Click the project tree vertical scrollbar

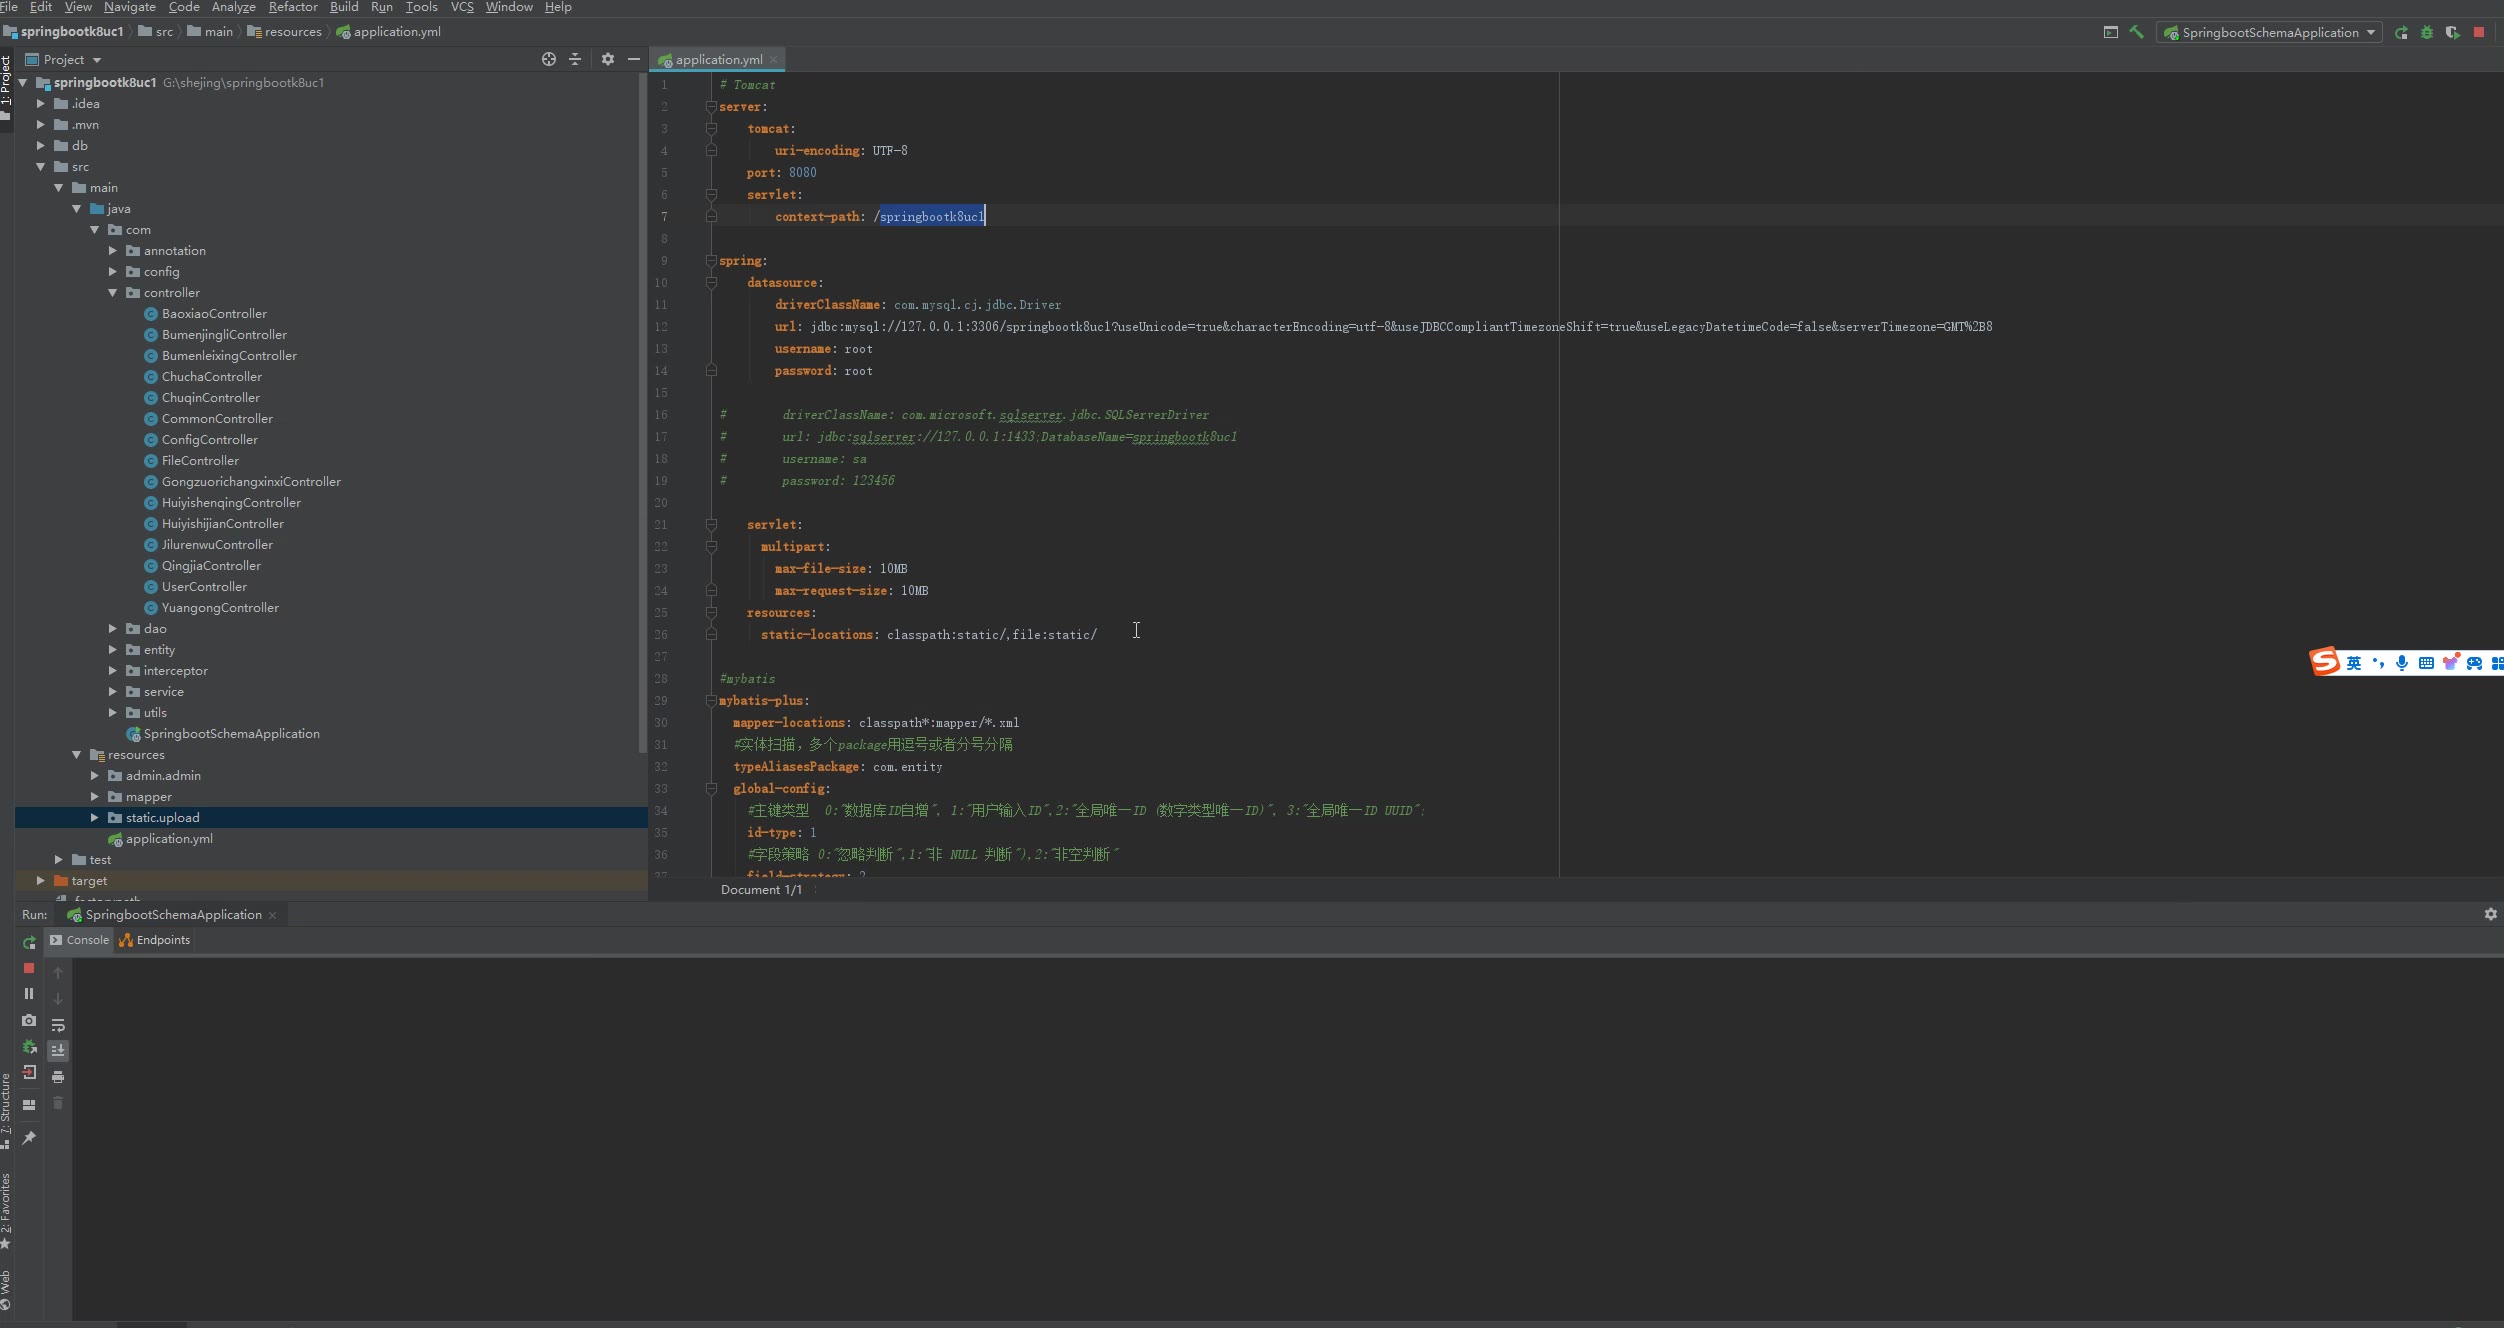pyautogui.click(x=642, y=400)
